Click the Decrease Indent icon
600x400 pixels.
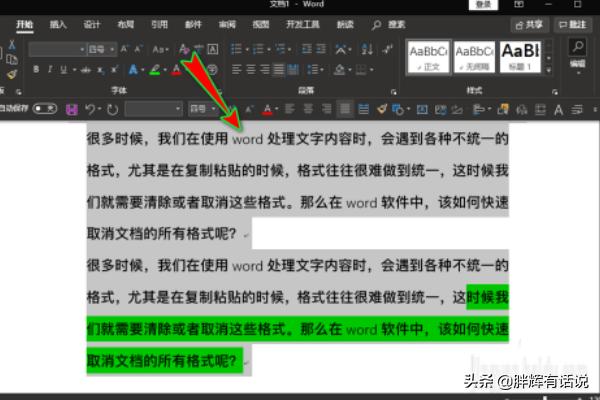pyautogui.click(x=307, y=49)
